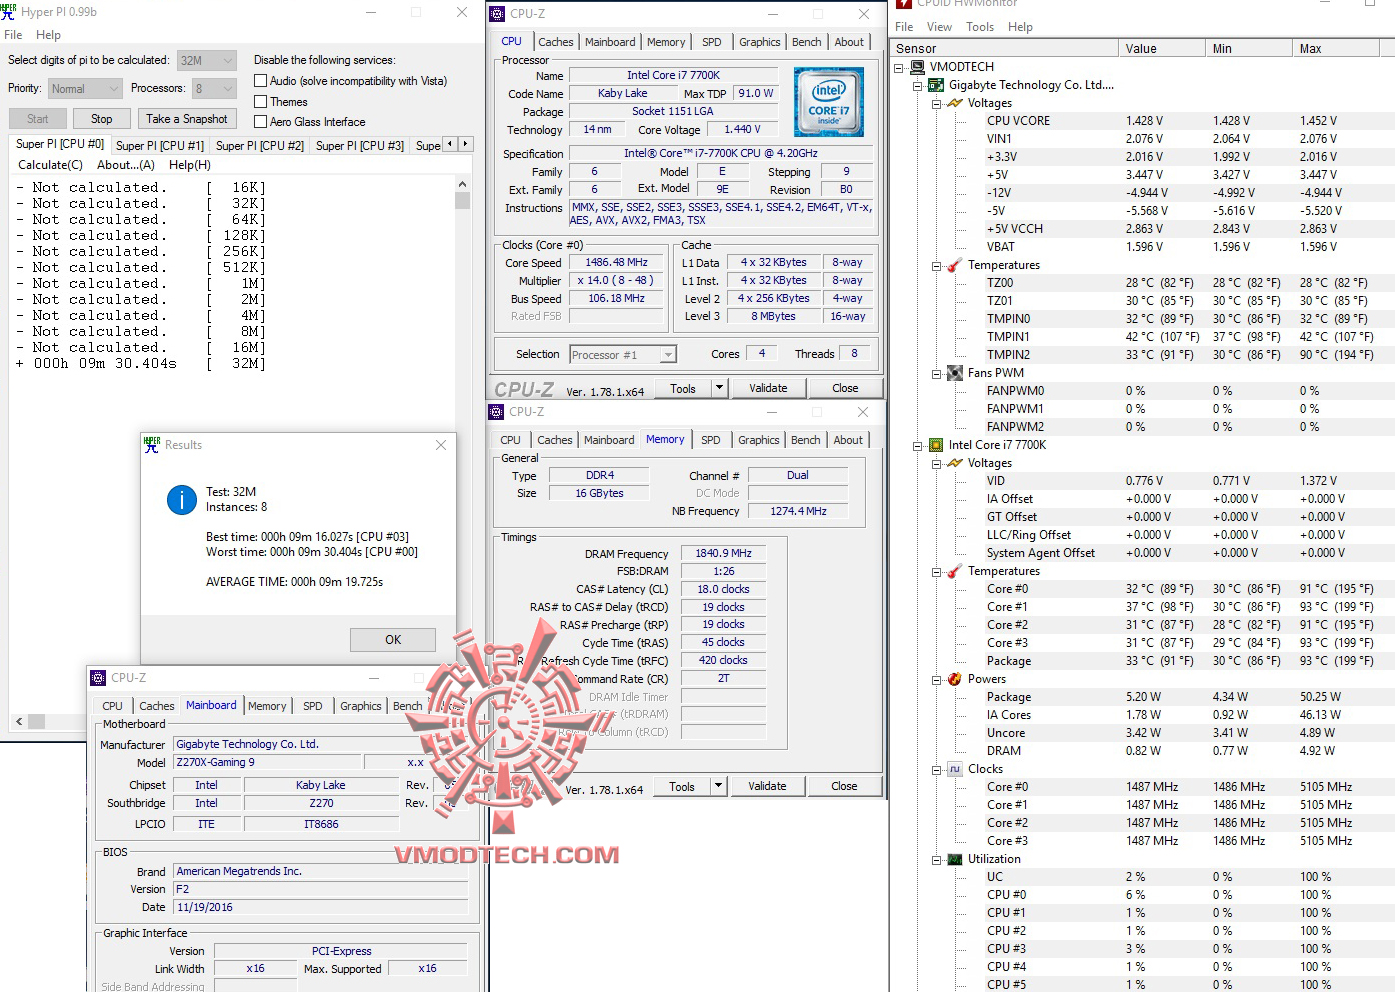1395x992 pixels.
Task: Select the VMODTECH computer icon in HWMonitor
Action: (917, 67)
